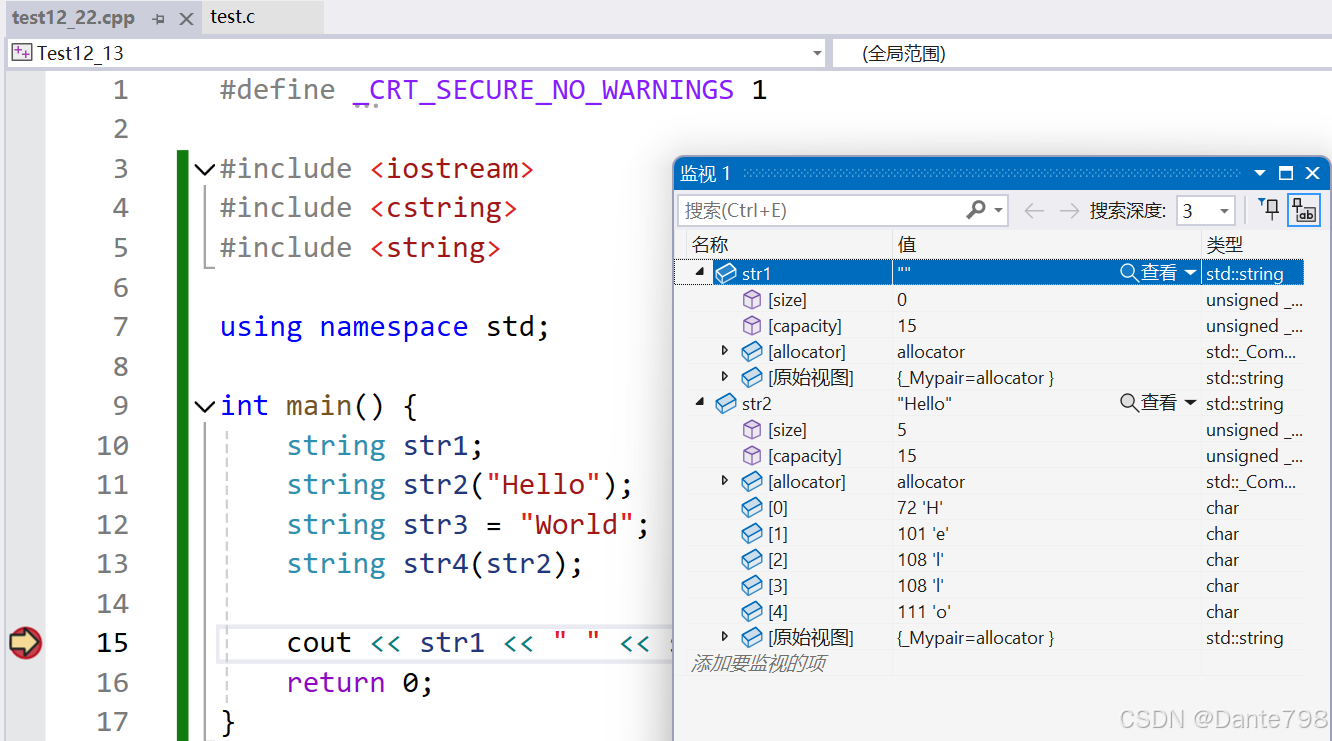Click 添加要监视的项 to add a watch

coord(758,663)
